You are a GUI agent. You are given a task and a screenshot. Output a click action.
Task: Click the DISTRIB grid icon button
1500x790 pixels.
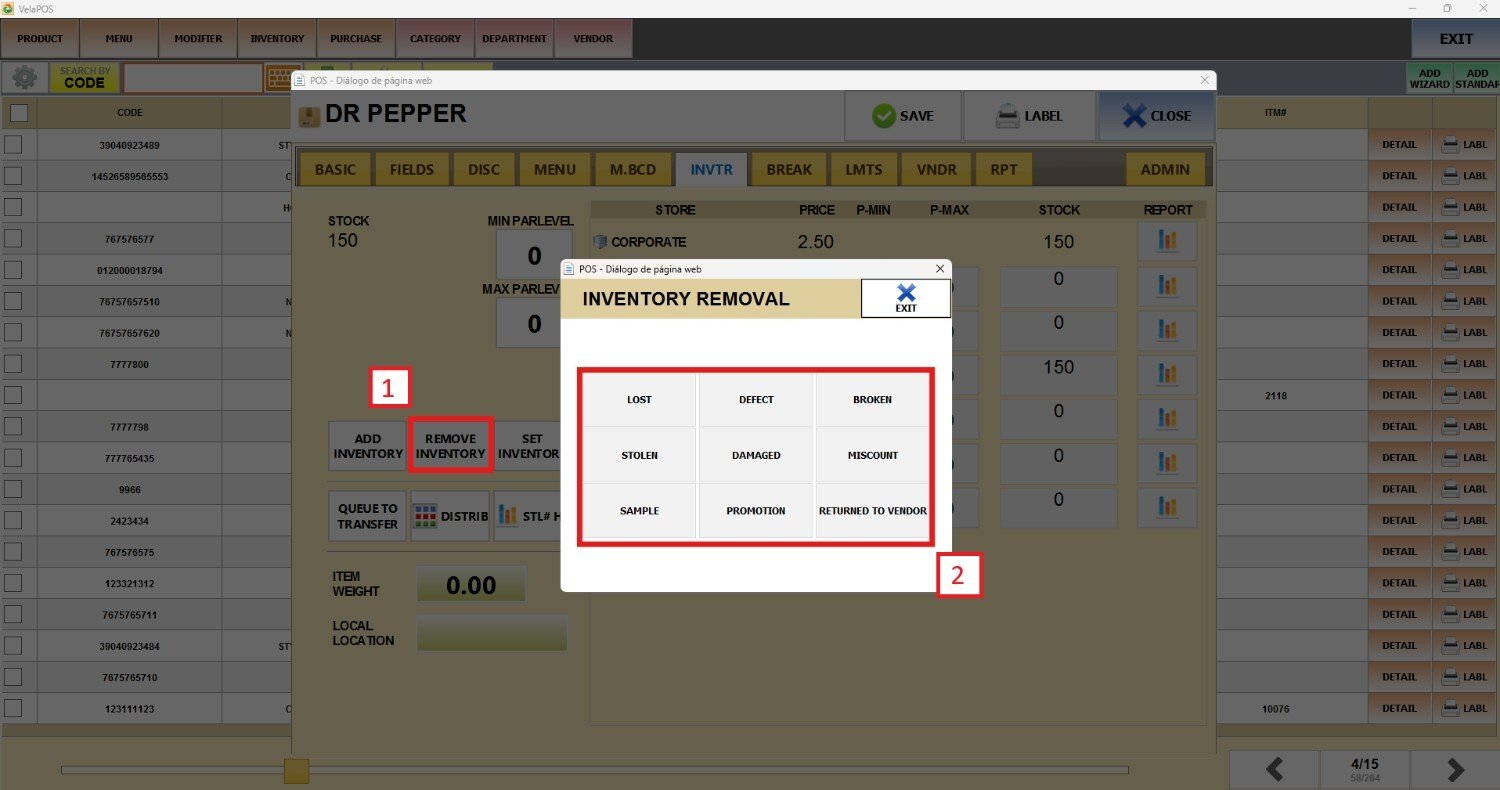(449, 517)
